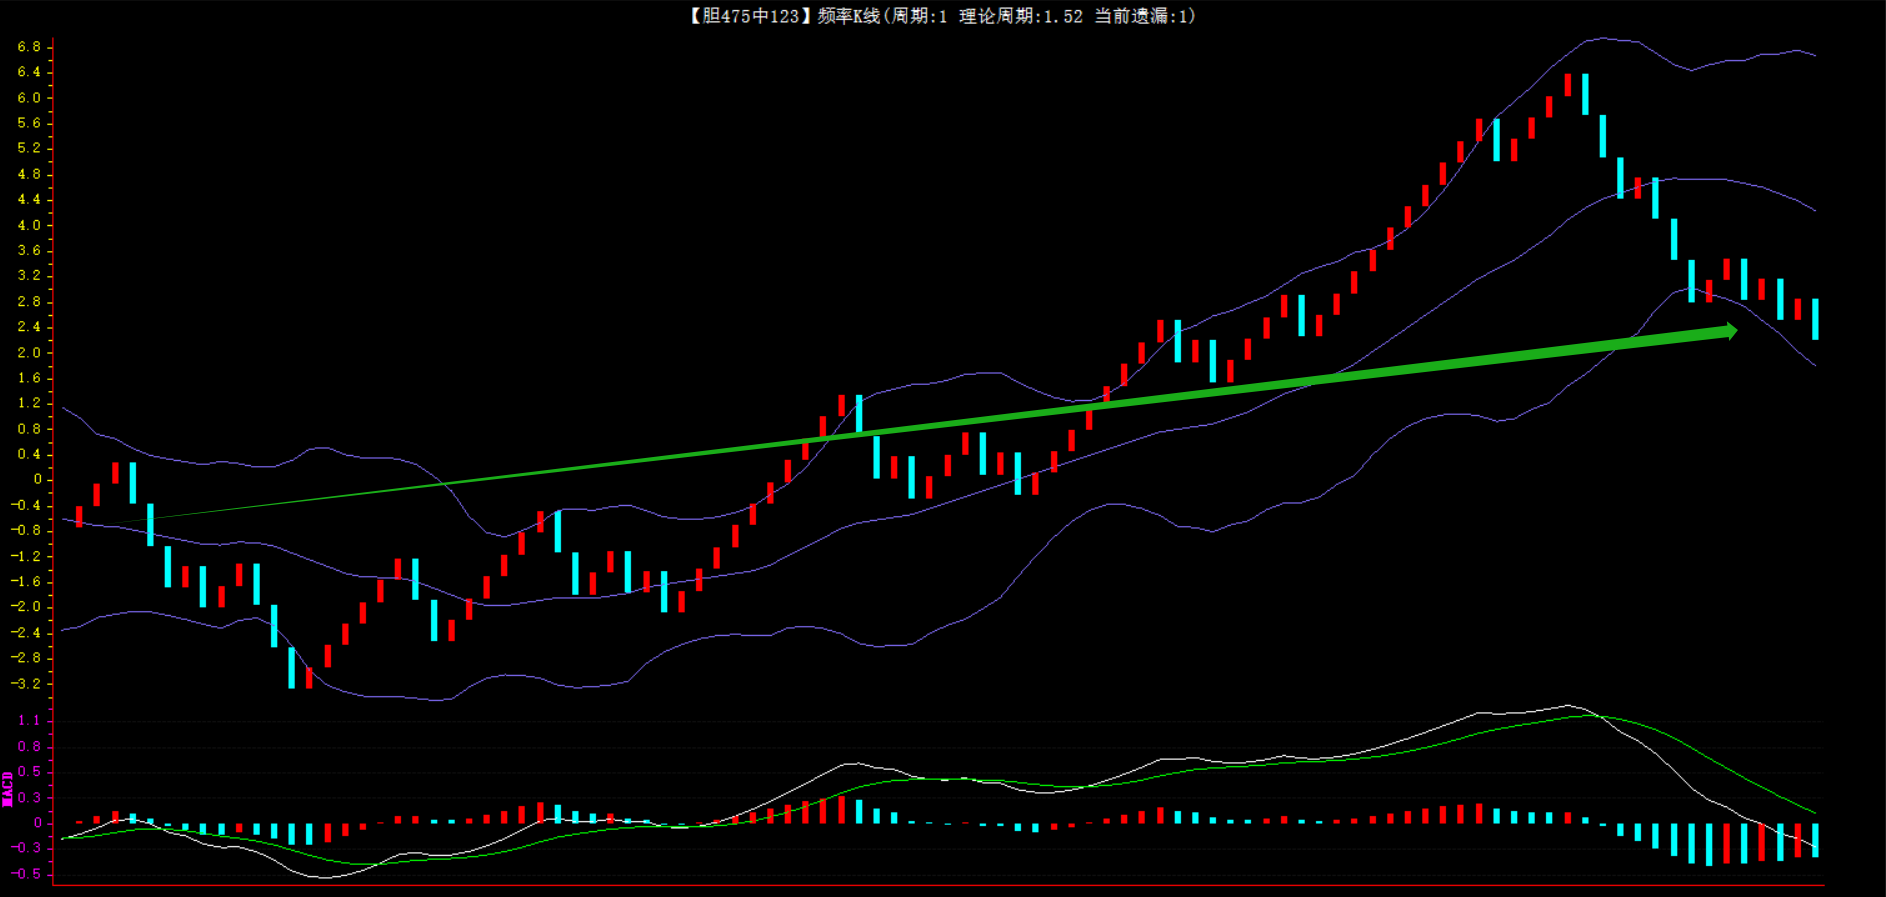Click the 理论周期:1.52 text in title
Image resolution: width=1886 pixels, height=897 pixels.
point(1020,16)
